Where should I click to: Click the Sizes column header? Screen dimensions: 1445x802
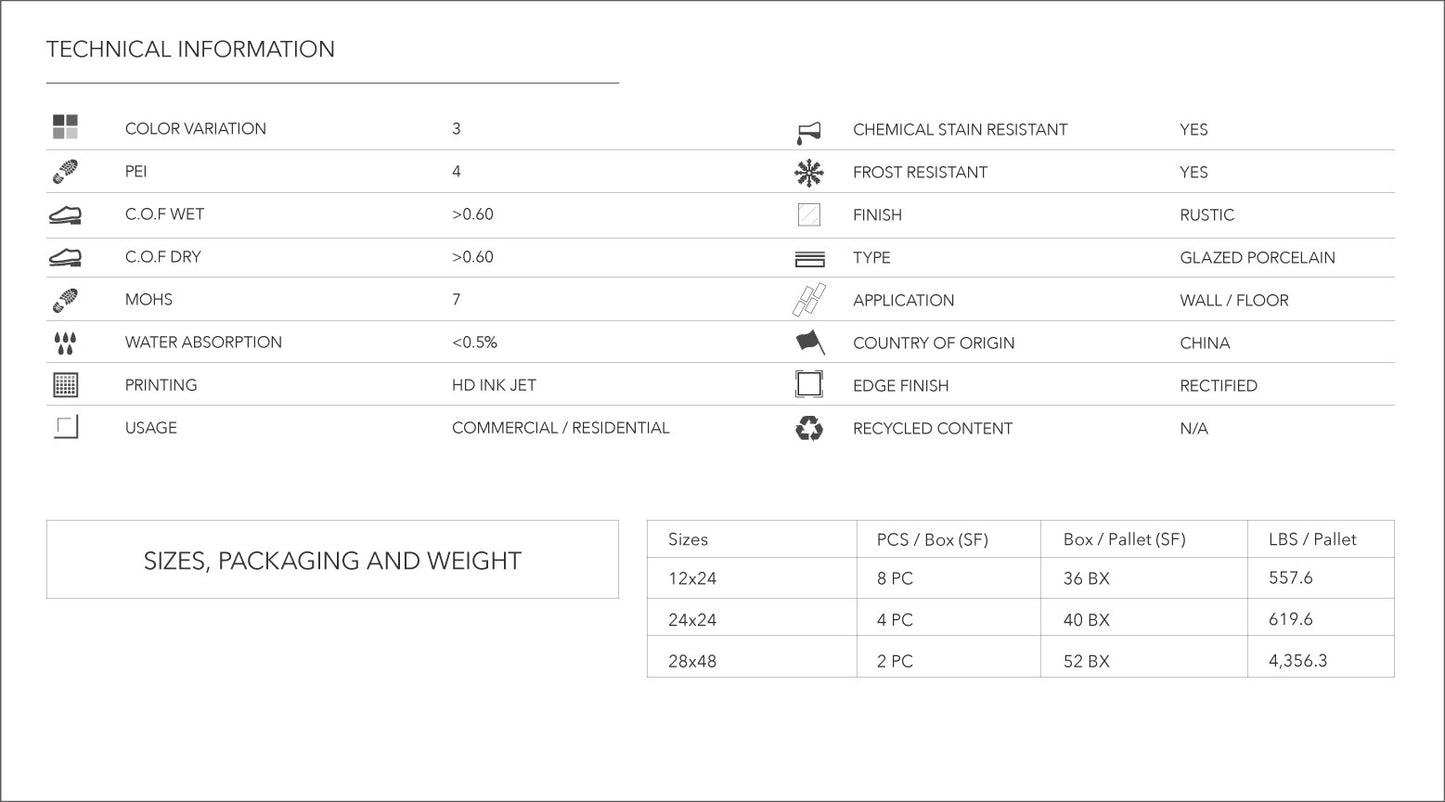tap(688, 539)
